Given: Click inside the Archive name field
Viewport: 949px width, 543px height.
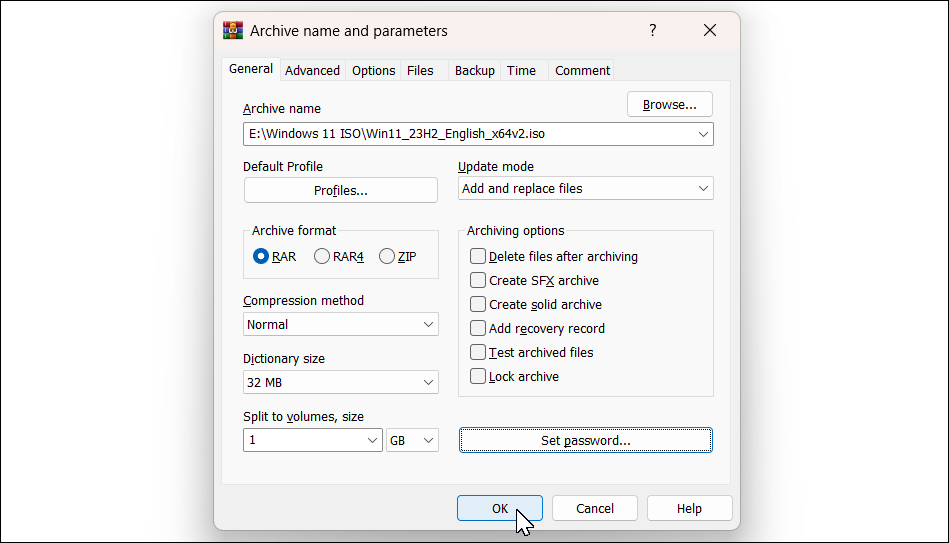Looking at the screenshot, I should click(x=465, y=134).
